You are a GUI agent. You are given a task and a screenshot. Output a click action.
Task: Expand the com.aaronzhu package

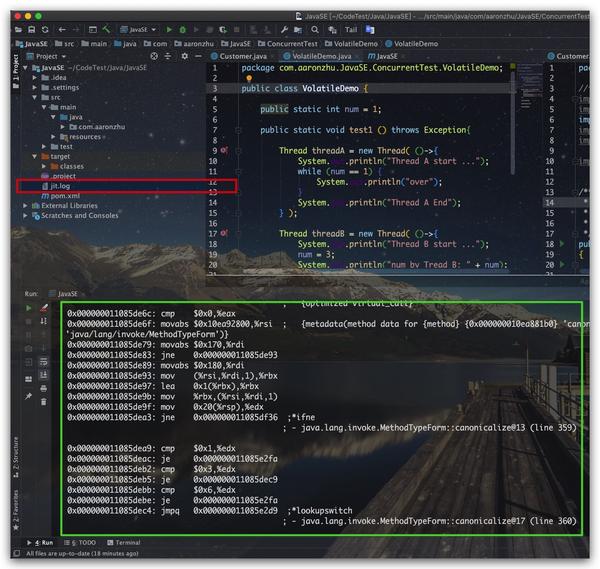click(x=62, y=127)
